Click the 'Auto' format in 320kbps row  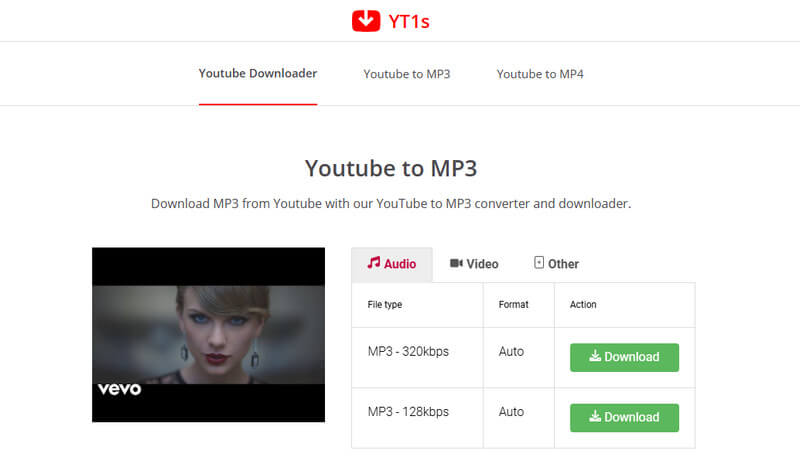pos(511,351)
